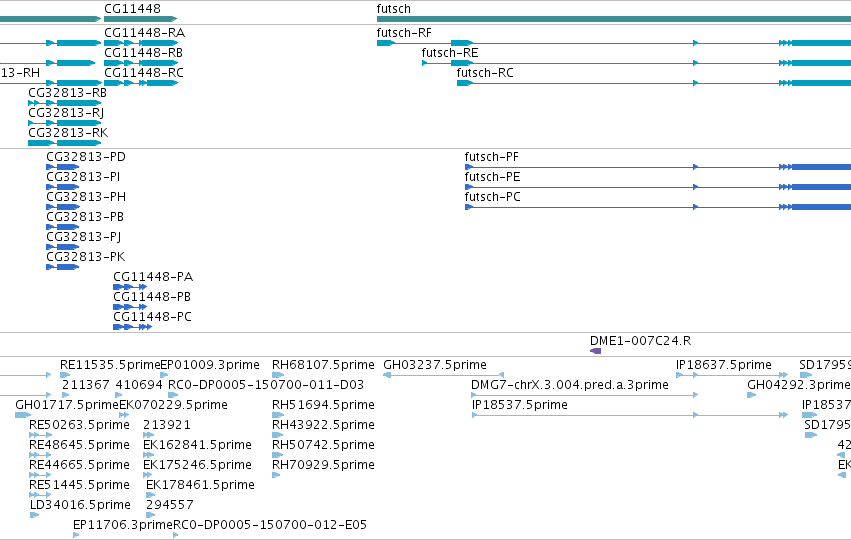Select the futsch-PE protein feature
Screen dimensions: 851x540
tap(658, 187)
